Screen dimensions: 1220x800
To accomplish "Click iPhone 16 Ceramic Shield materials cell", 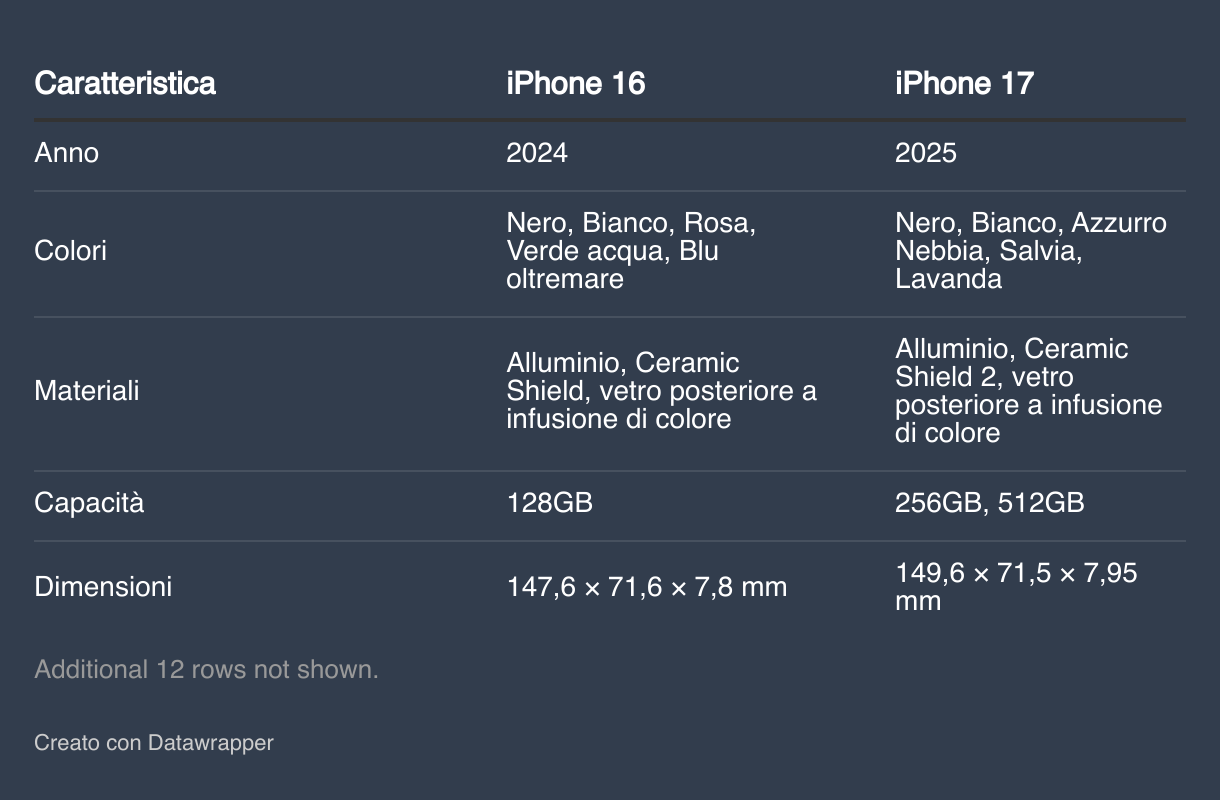I will (662, 391).
